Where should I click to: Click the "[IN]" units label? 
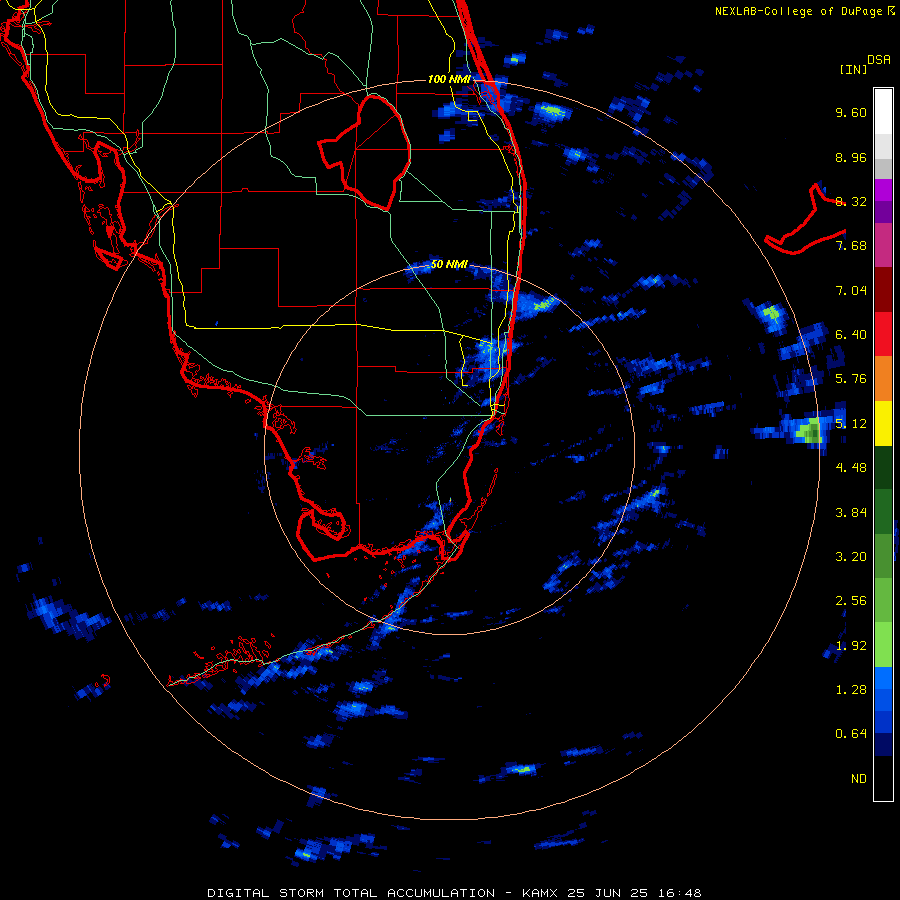pyautogui.click(x=854, y=69)
